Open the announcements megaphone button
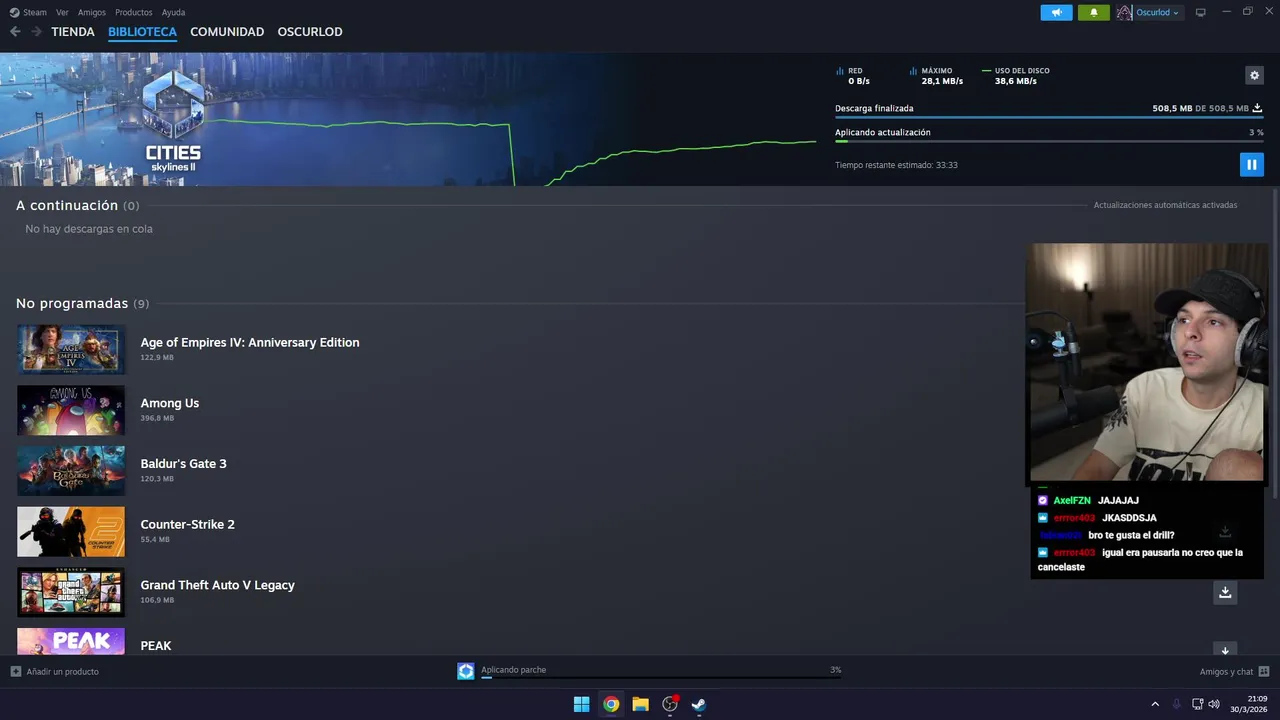 click(x=1056, y=13)
